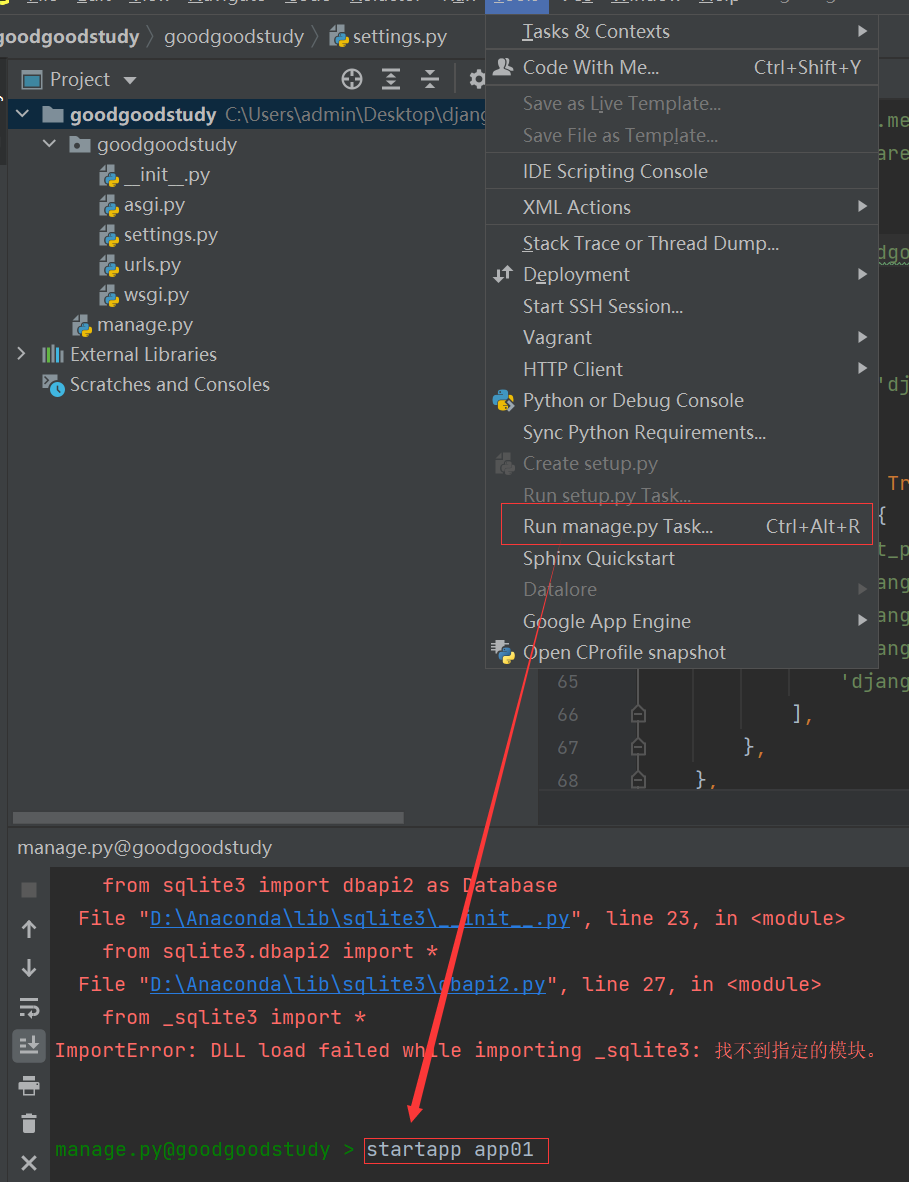Image resolution: width=909 pixels, height=1182 pixels.
Task: Click the Collapse All icon in Project toolbar
Action: (430, 80)
